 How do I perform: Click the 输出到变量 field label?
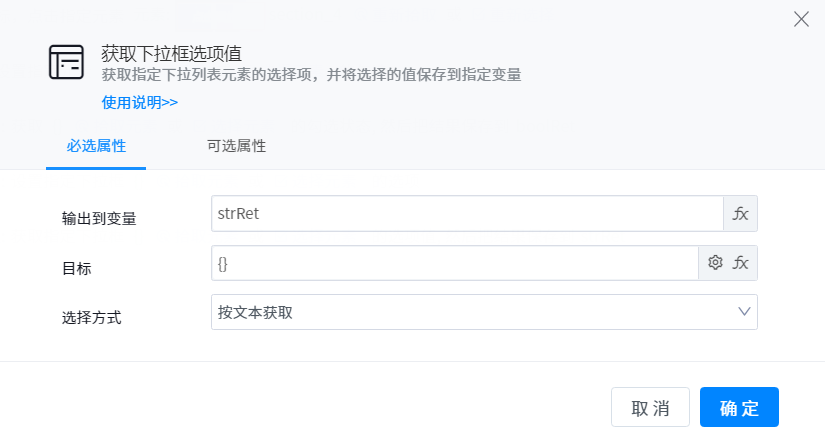click(x=99, y=219)
